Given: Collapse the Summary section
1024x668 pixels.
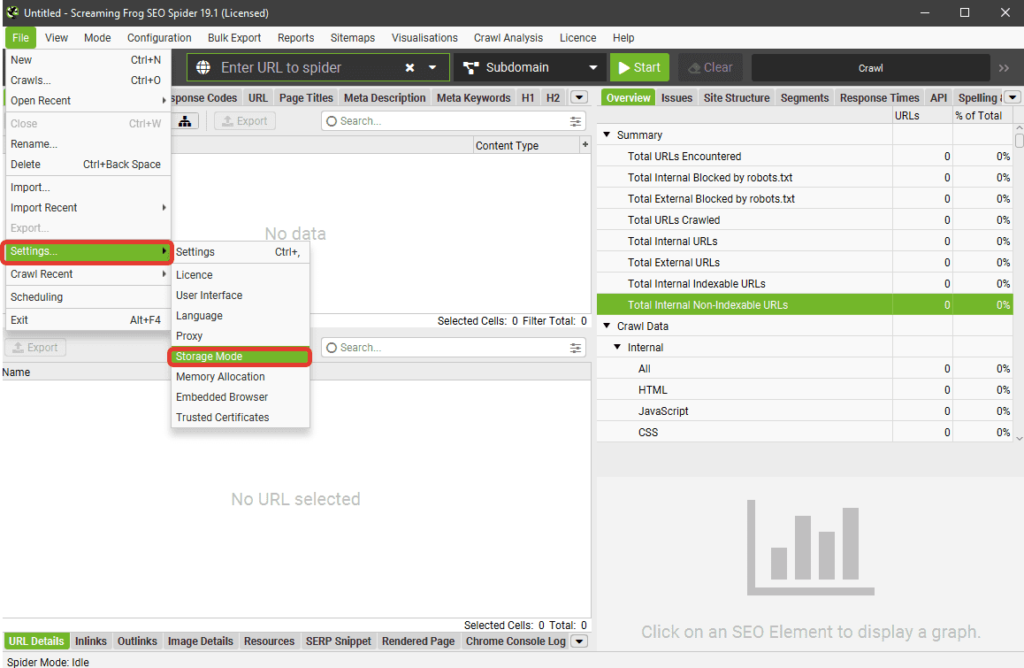Looking at the screenshot, I should pyautogui.click(x=607, y=135).
